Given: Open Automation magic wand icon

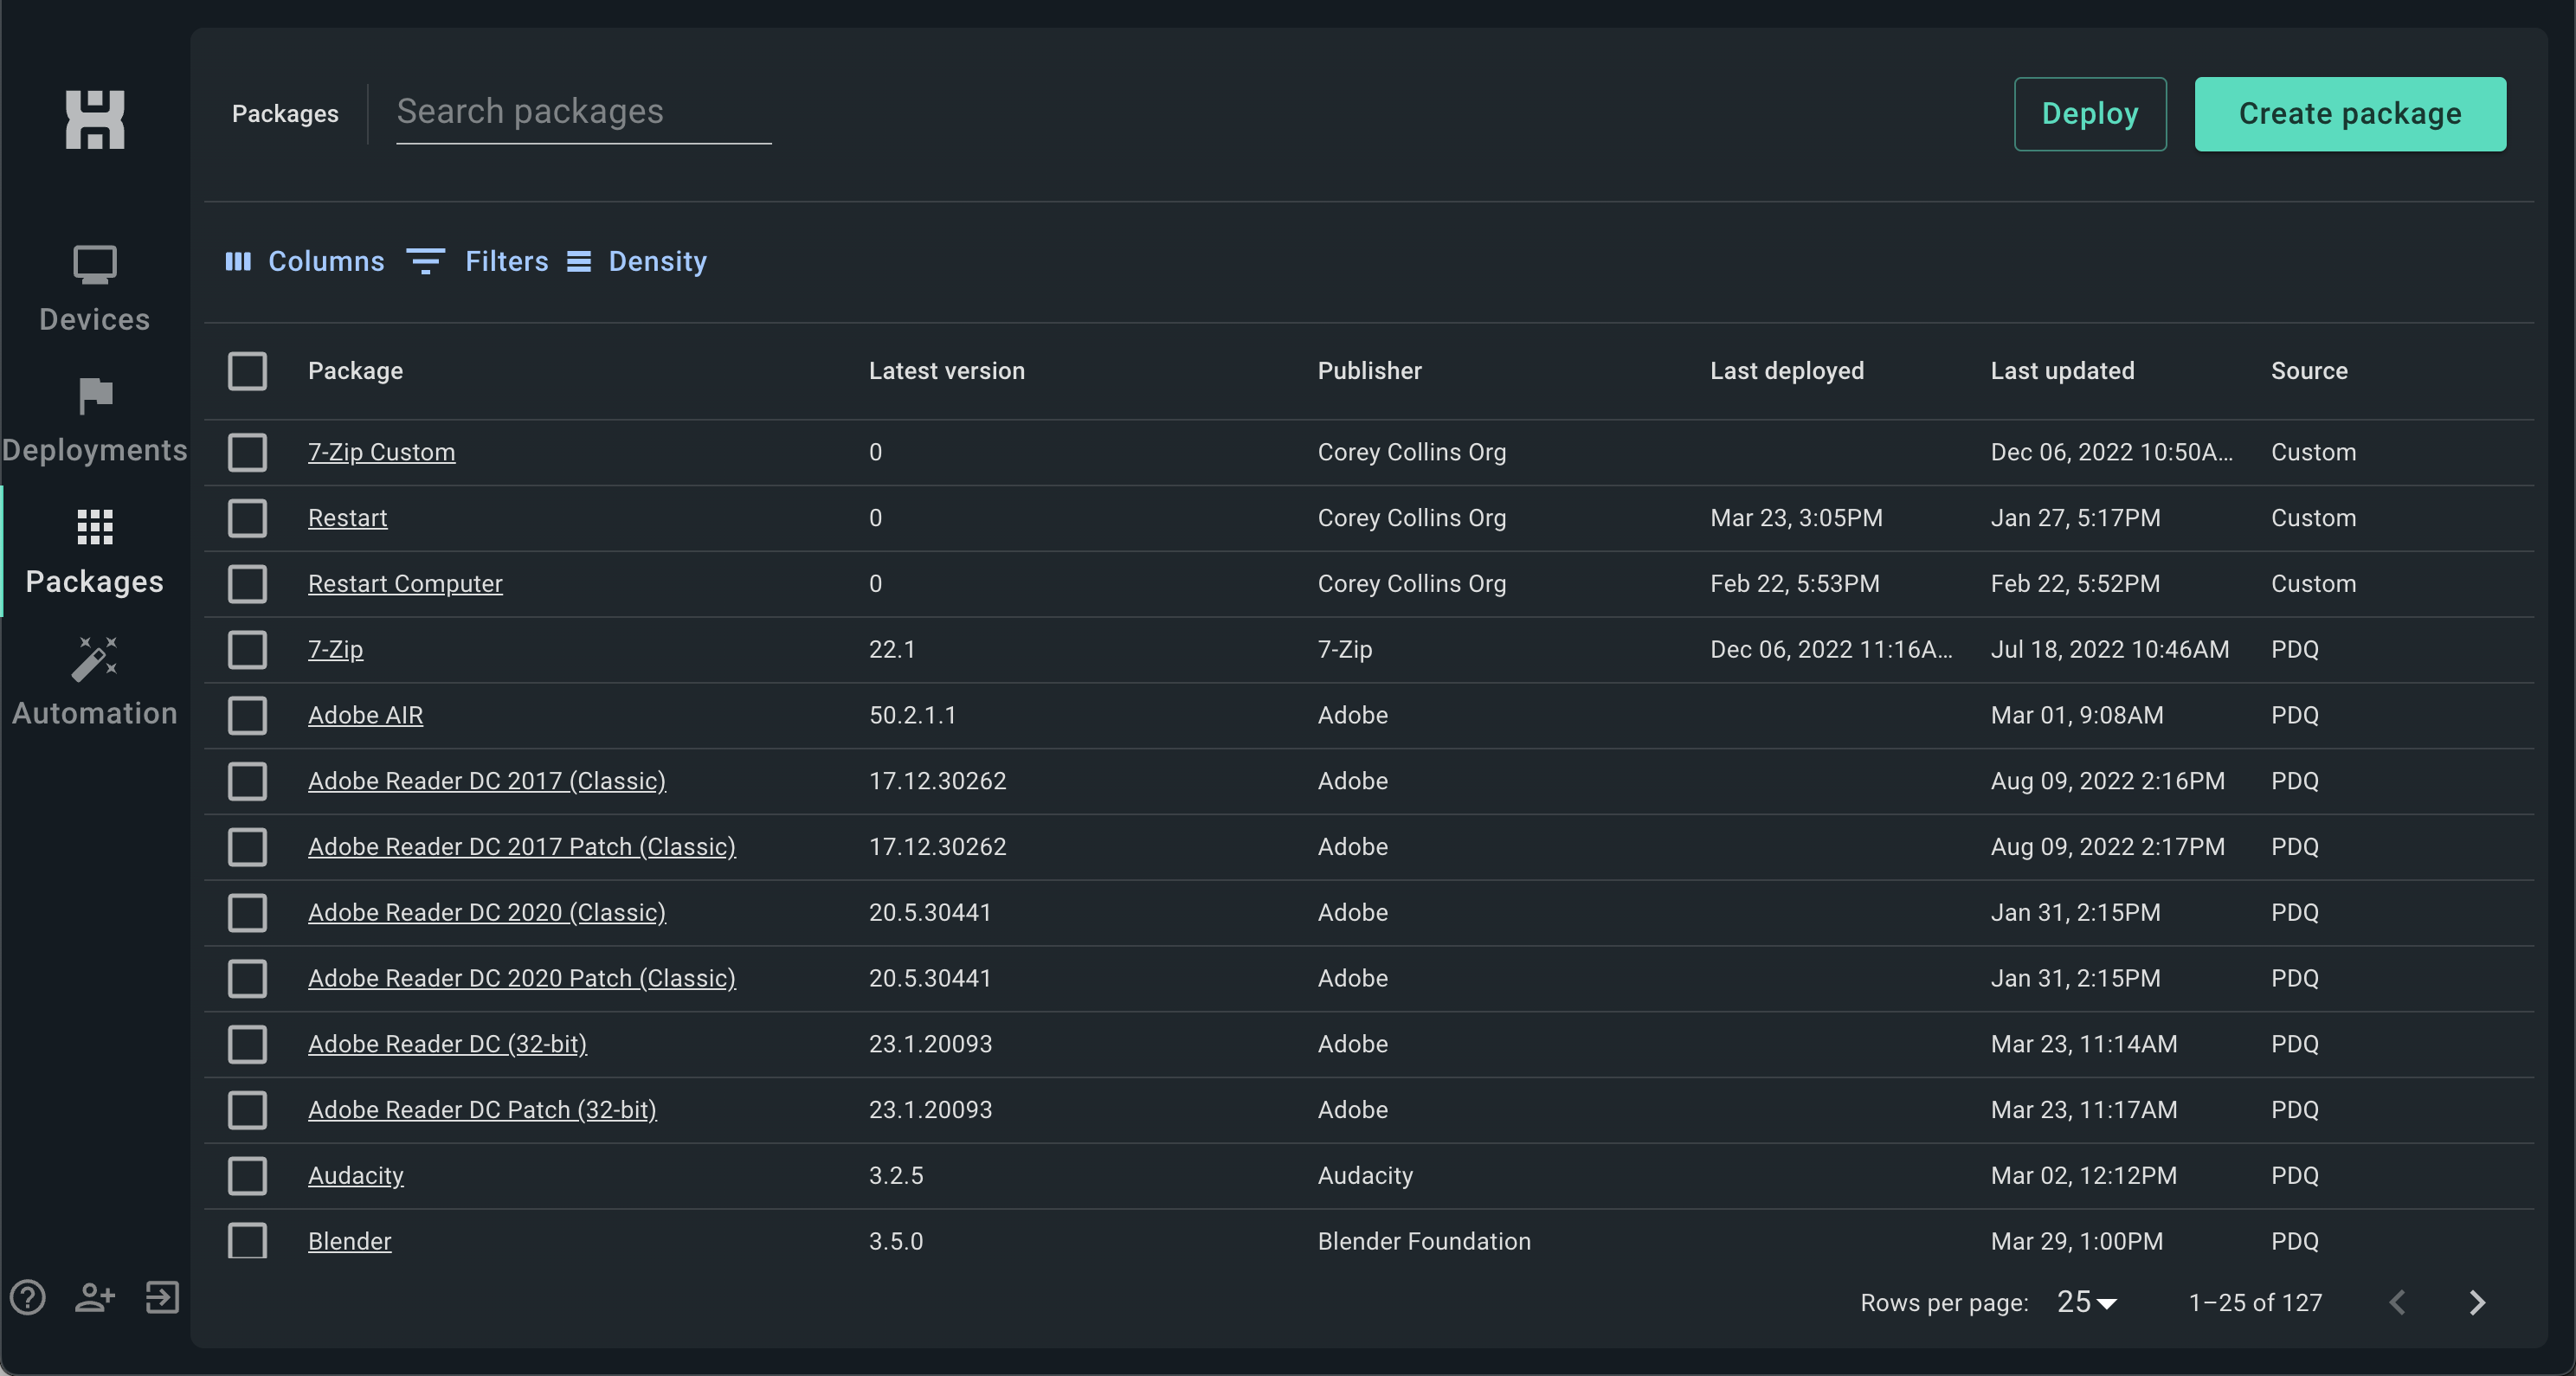Looking at the screenshot, I should pos(95,659).
